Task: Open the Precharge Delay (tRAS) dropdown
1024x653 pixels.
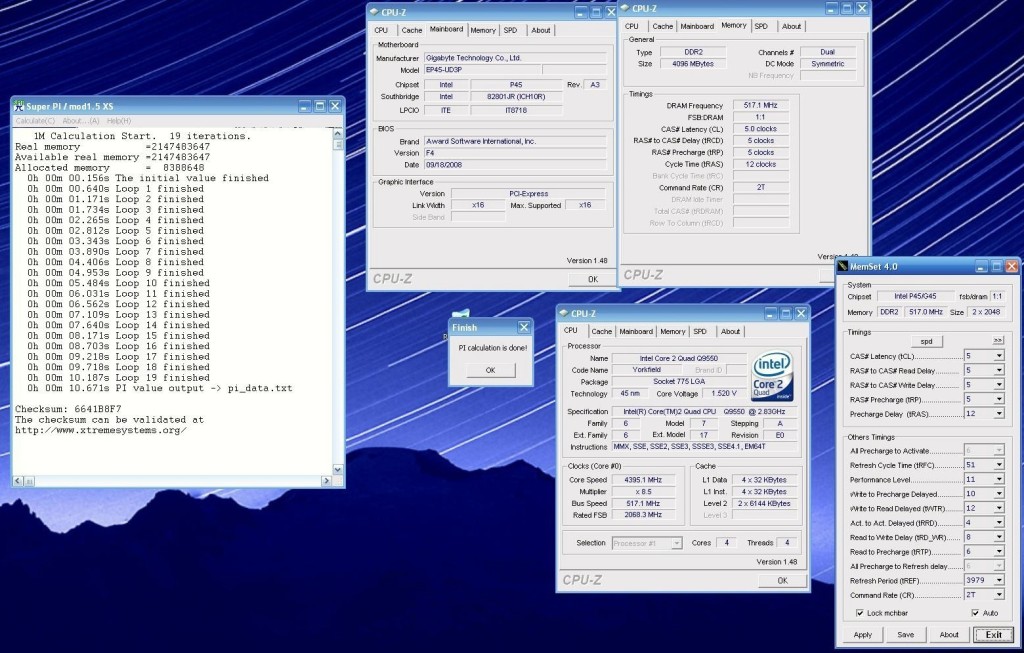Action: [x=999, y=413]
